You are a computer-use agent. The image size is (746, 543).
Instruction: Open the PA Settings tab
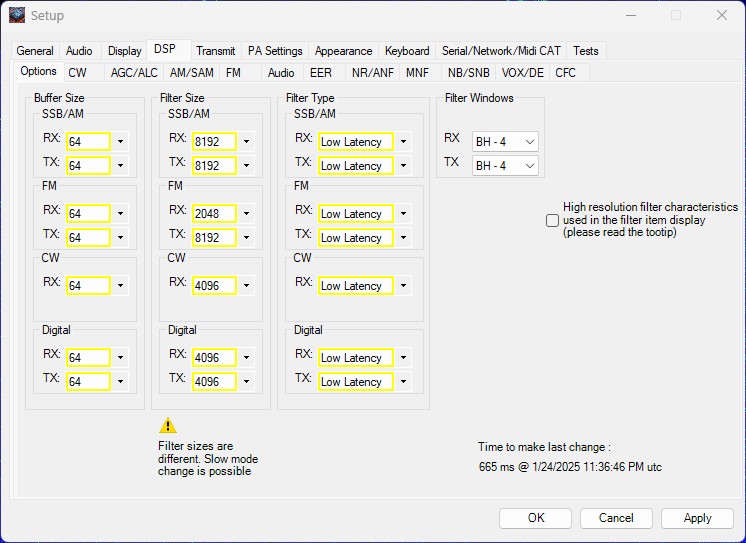(x=275, y=51)
